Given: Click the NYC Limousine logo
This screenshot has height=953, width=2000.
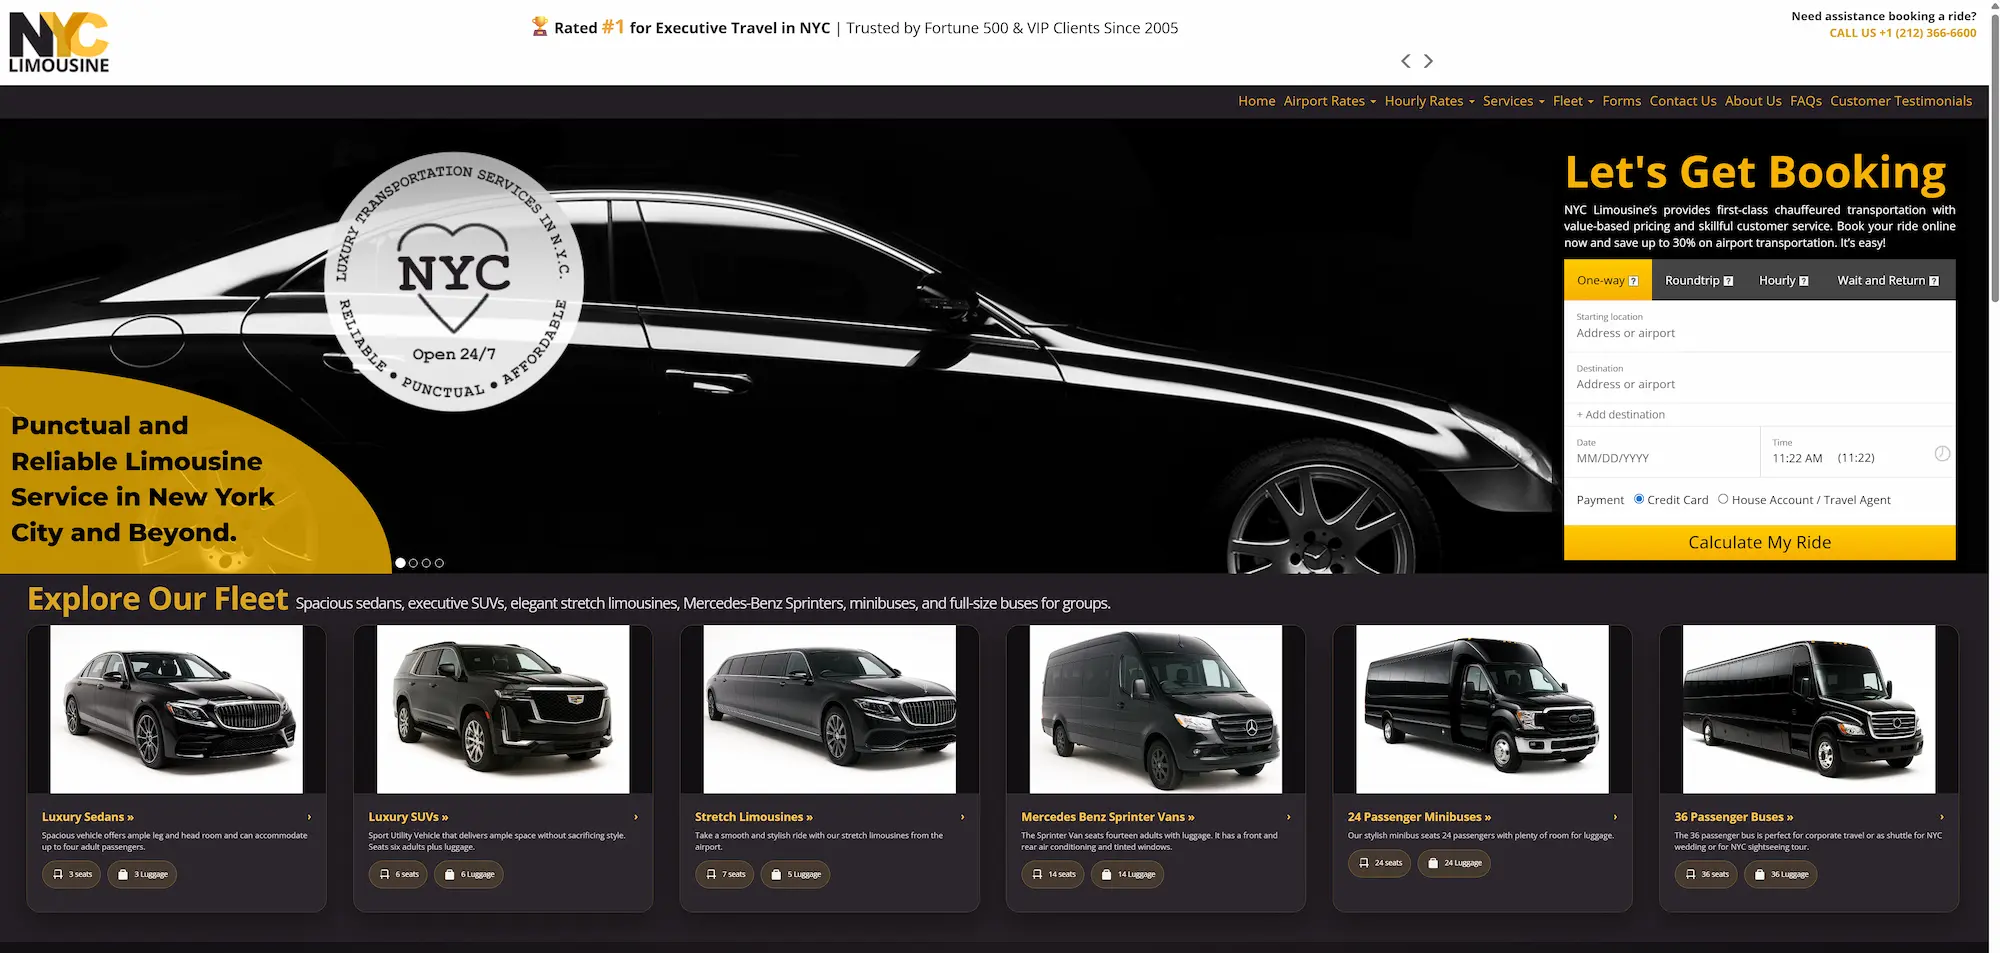Looking at the screenshot, I should tap(59, 43).
